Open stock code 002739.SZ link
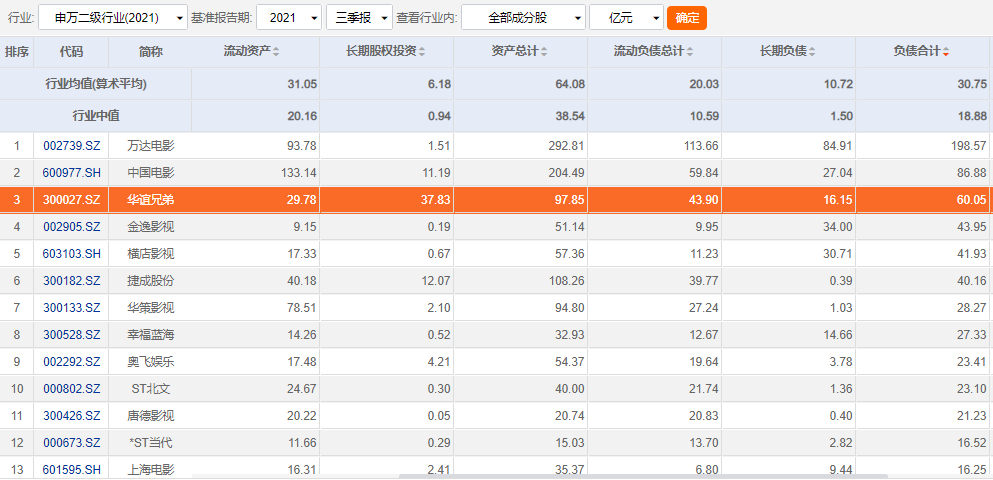Image resolution: width=993 pixels, height=480 pixels. [x=72, y=146]
